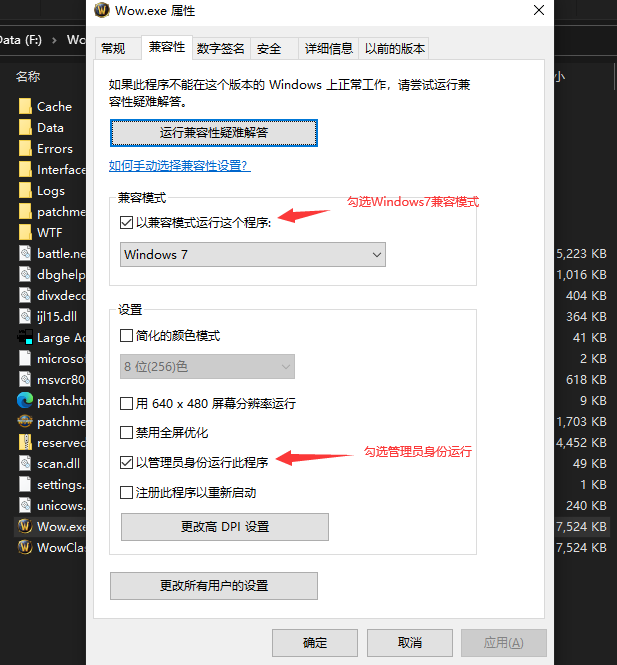Click the Logs folder icon
The image size is (617, 665).
point(25,191)
